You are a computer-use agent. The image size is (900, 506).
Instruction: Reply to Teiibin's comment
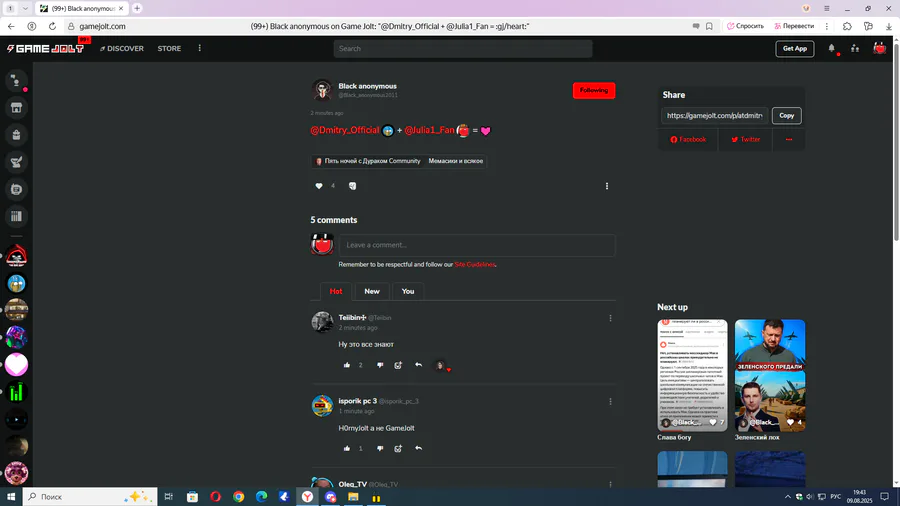(x=418, y=365)
